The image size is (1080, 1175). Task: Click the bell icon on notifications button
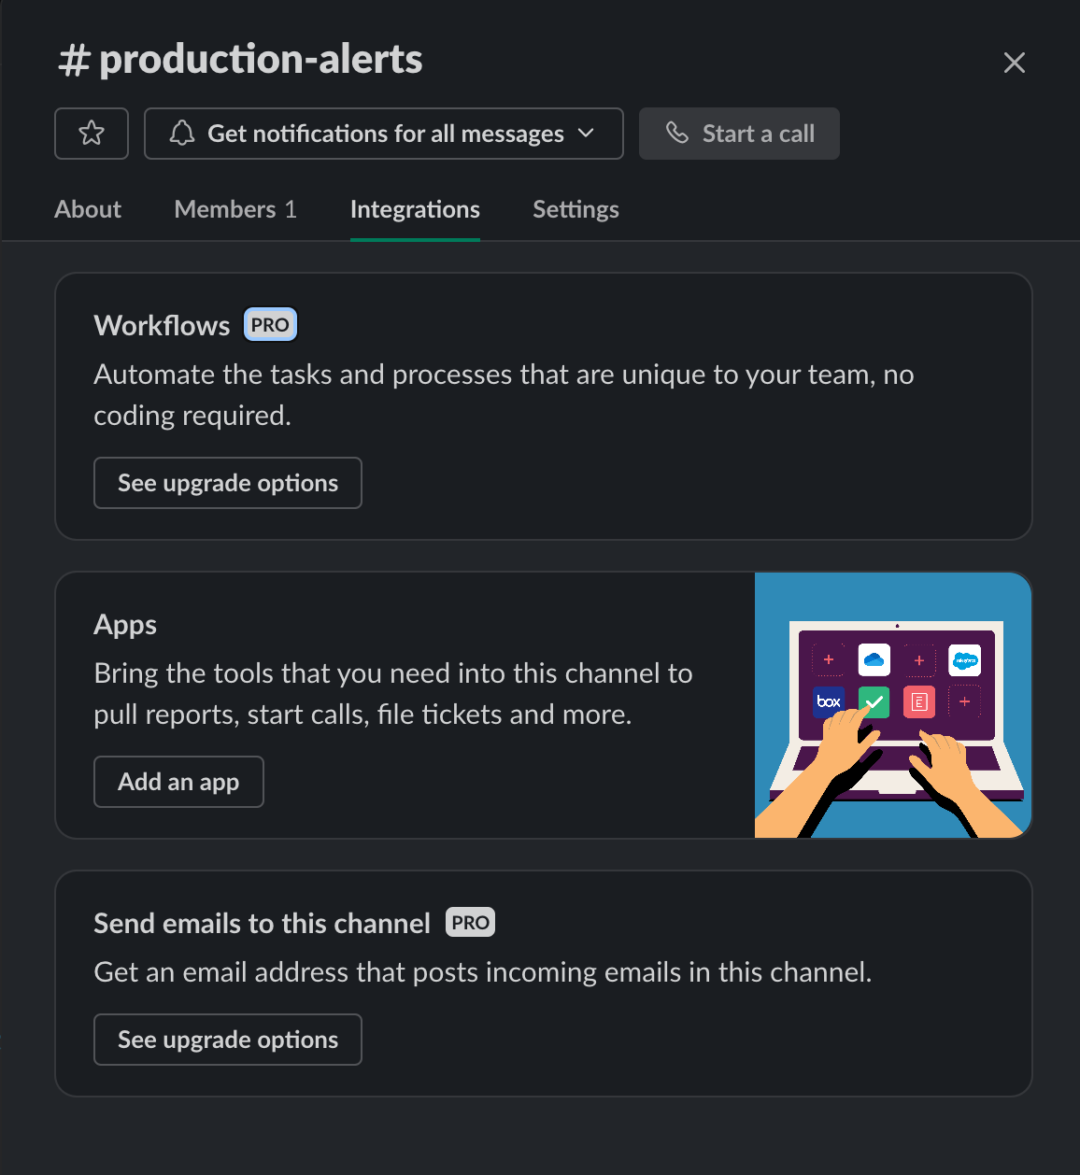(181, 133)
